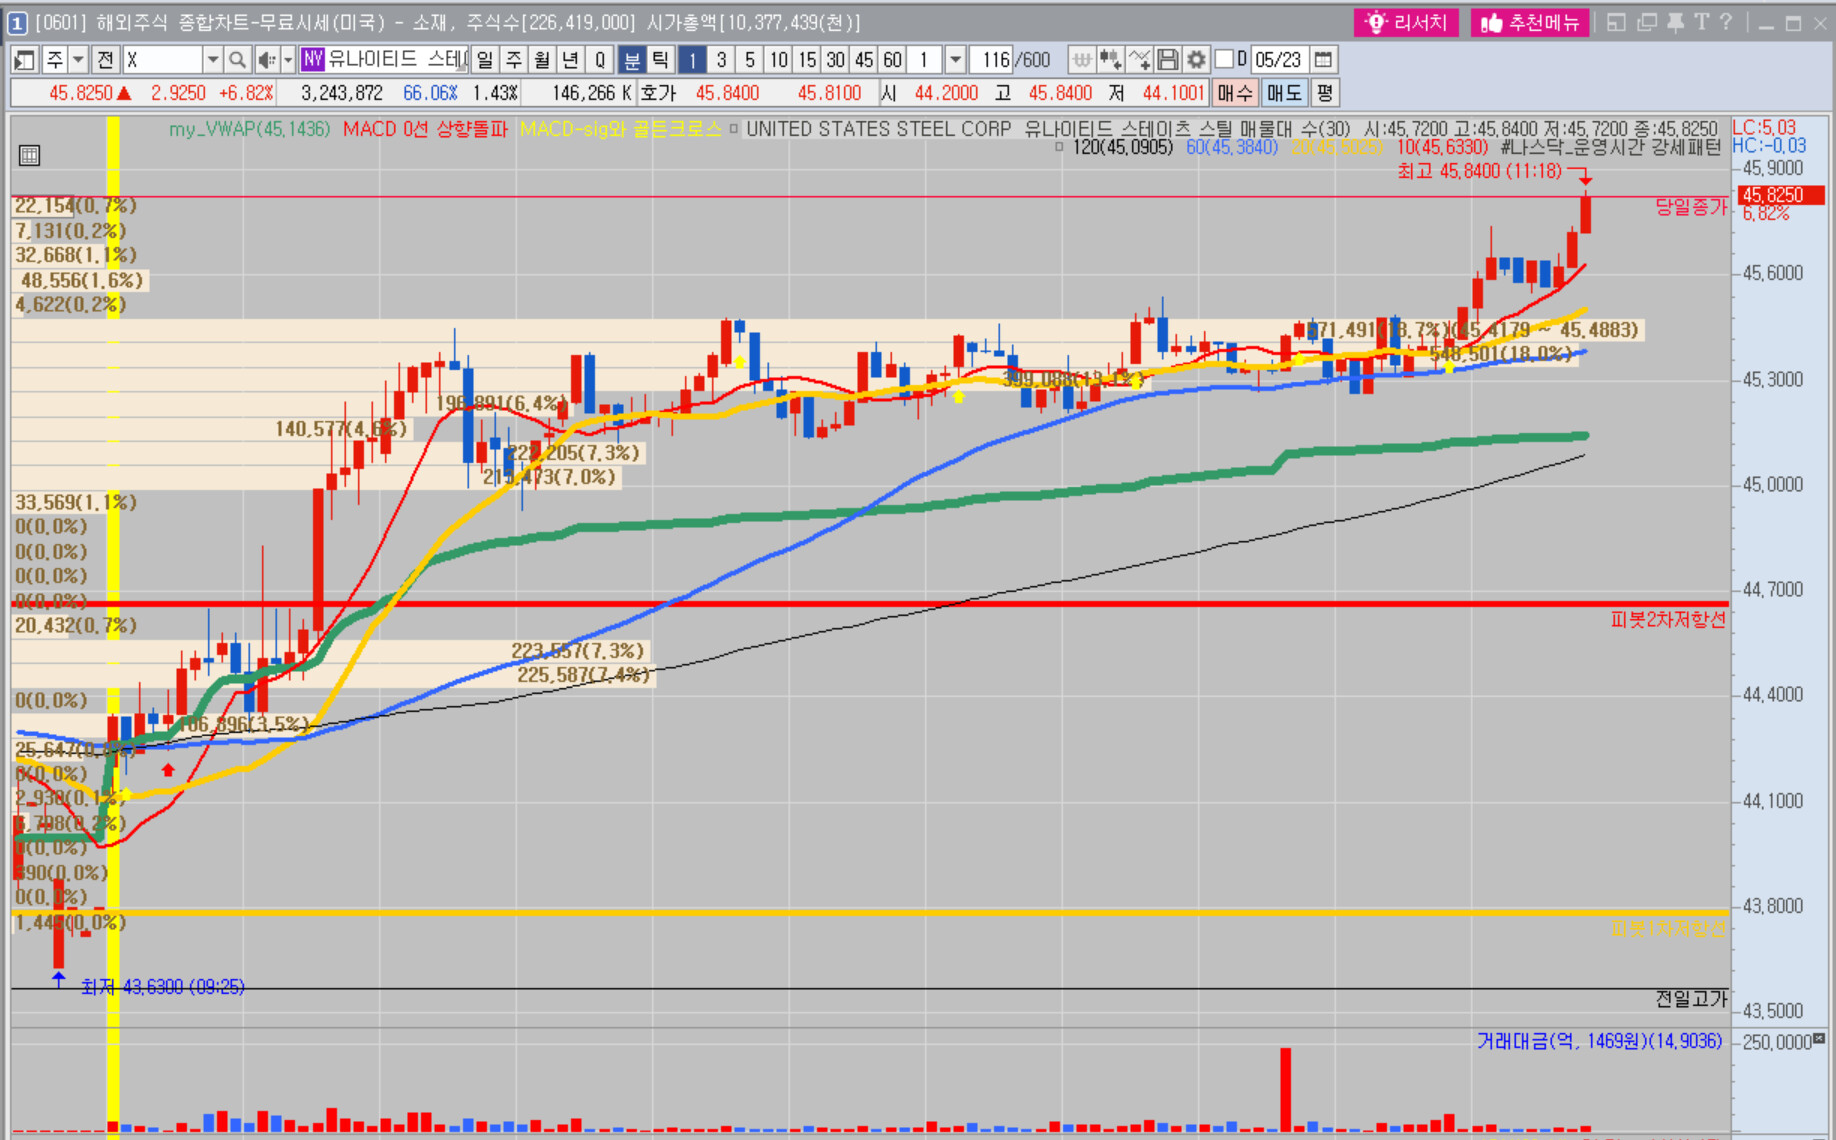Screen dimensions: 1836x1140
Task: Select the 60-minute interval button
Action: (x=893, y=60)
